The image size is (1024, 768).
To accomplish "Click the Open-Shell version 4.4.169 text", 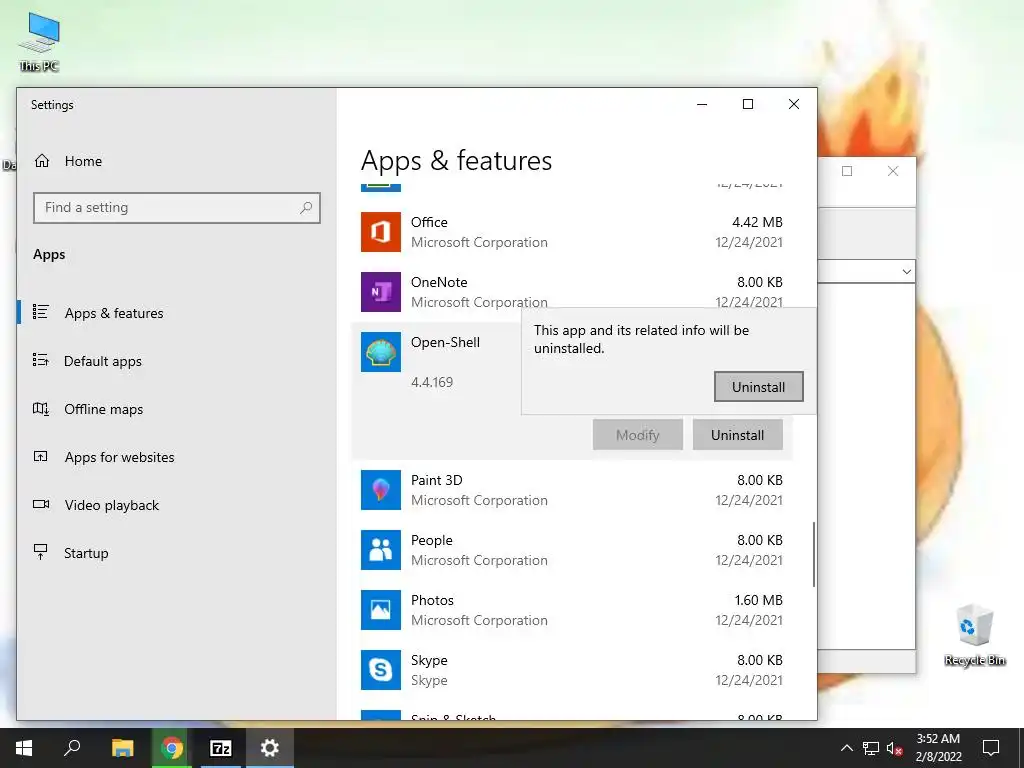I will coord(432,382).
